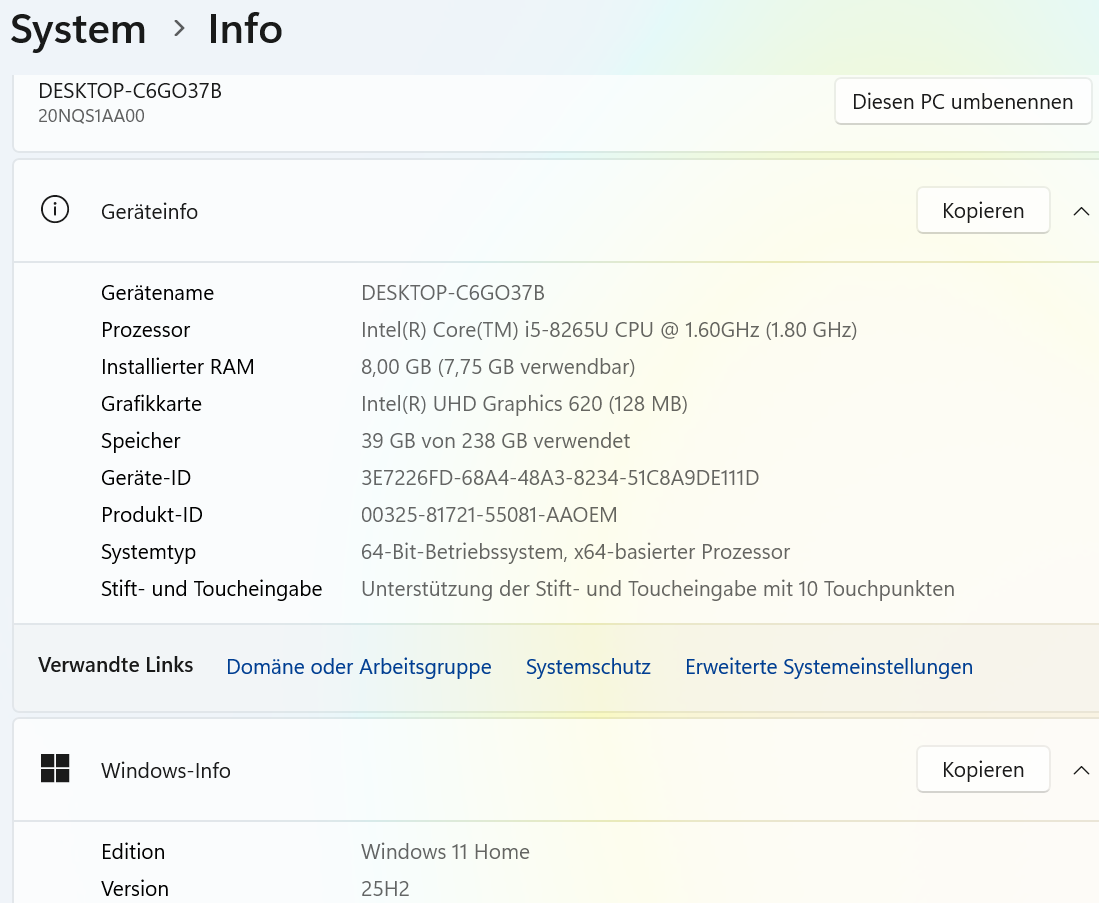
Task: Click the Installierter RAM label
Action: click(177, 367)
